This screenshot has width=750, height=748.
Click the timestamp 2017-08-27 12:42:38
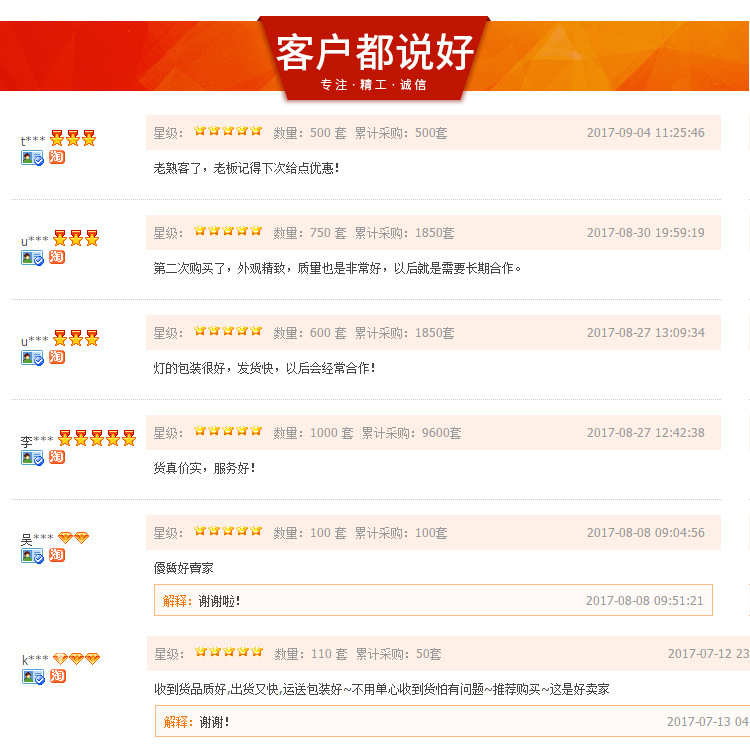[x=646, y=432]
